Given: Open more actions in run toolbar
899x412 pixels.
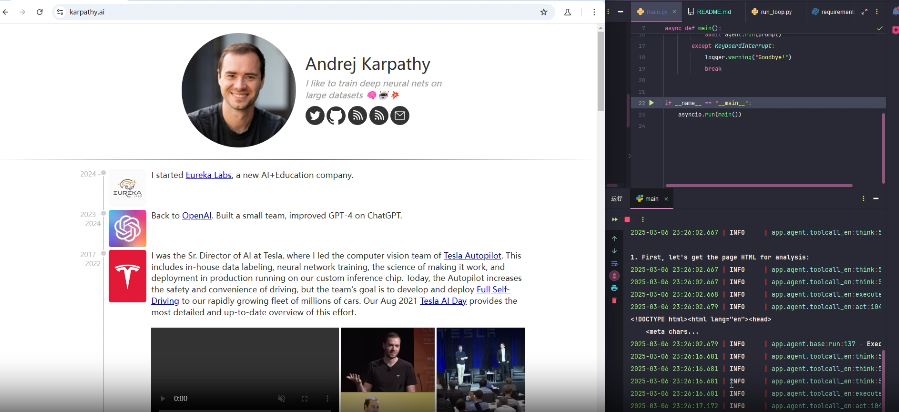Looking at the screenshot, I should [x=643, y=219].
